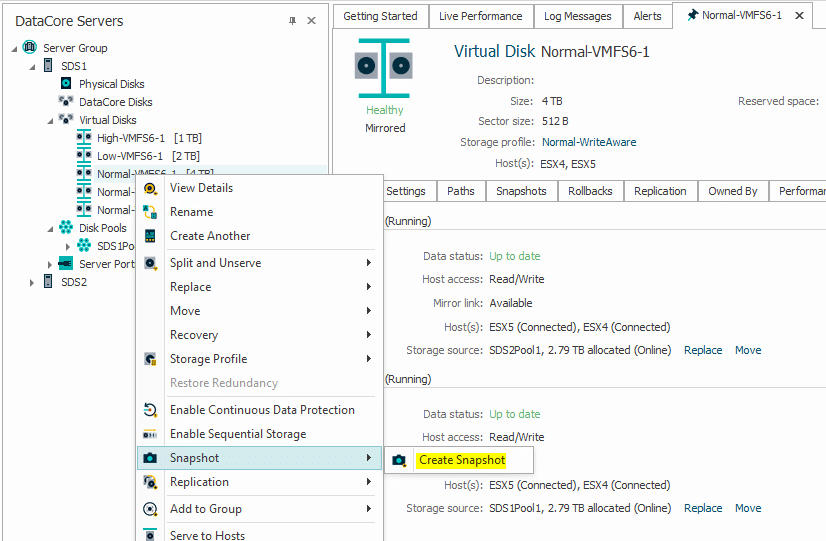Click the Rename menu icon

pyautogui.click(x=150, y=212)
